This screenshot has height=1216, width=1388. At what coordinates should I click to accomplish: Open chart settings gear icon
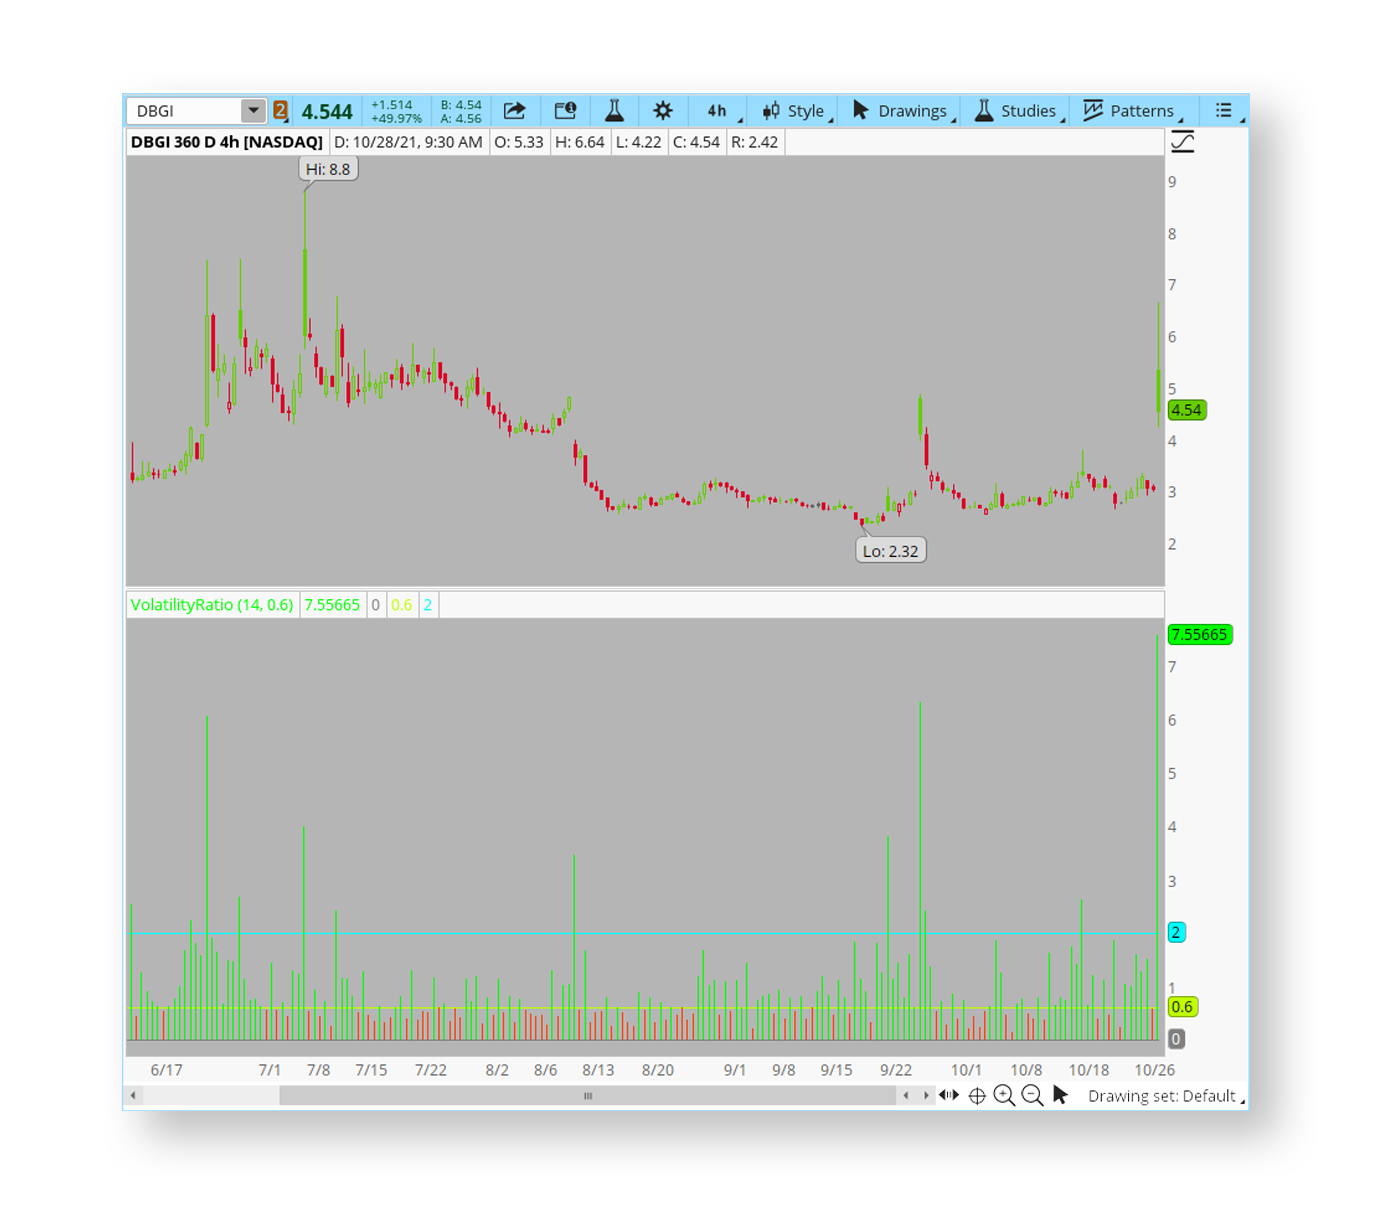coord(663,111)
